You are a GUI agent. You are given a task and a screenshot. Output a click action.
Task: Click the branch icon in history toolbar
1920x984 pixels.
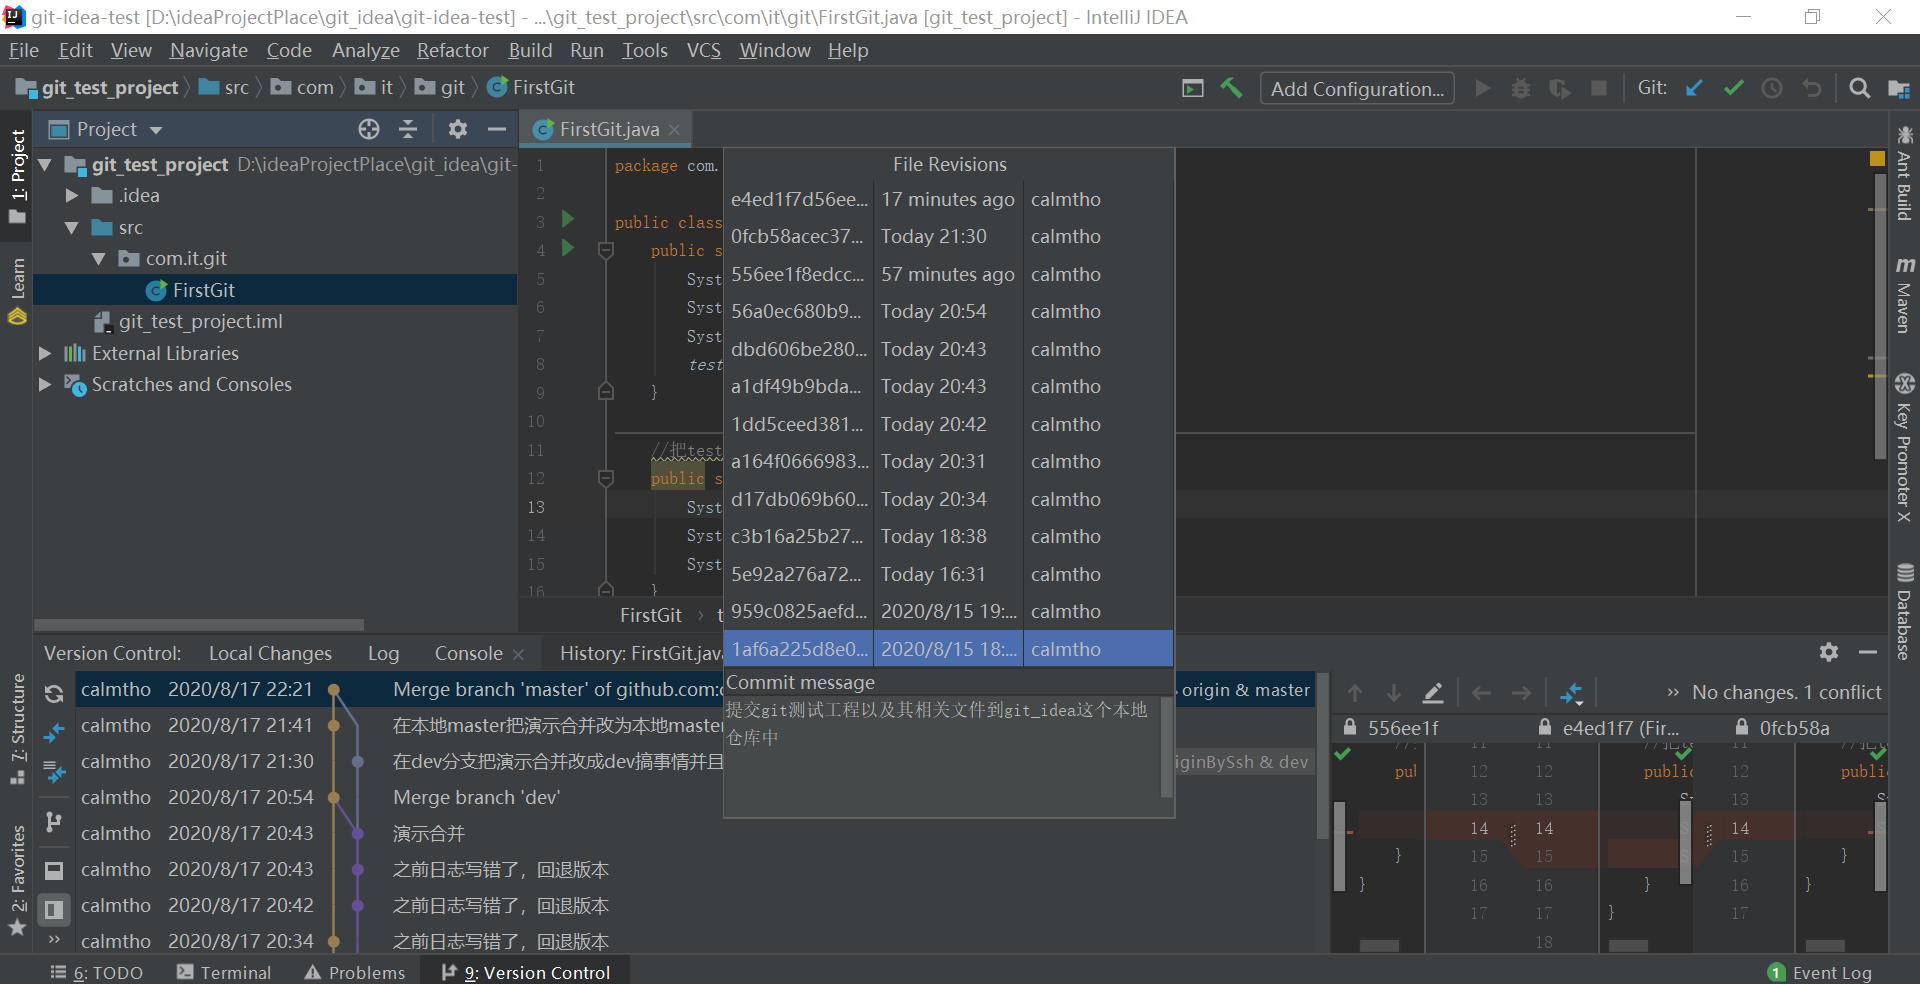coord(54,822)
